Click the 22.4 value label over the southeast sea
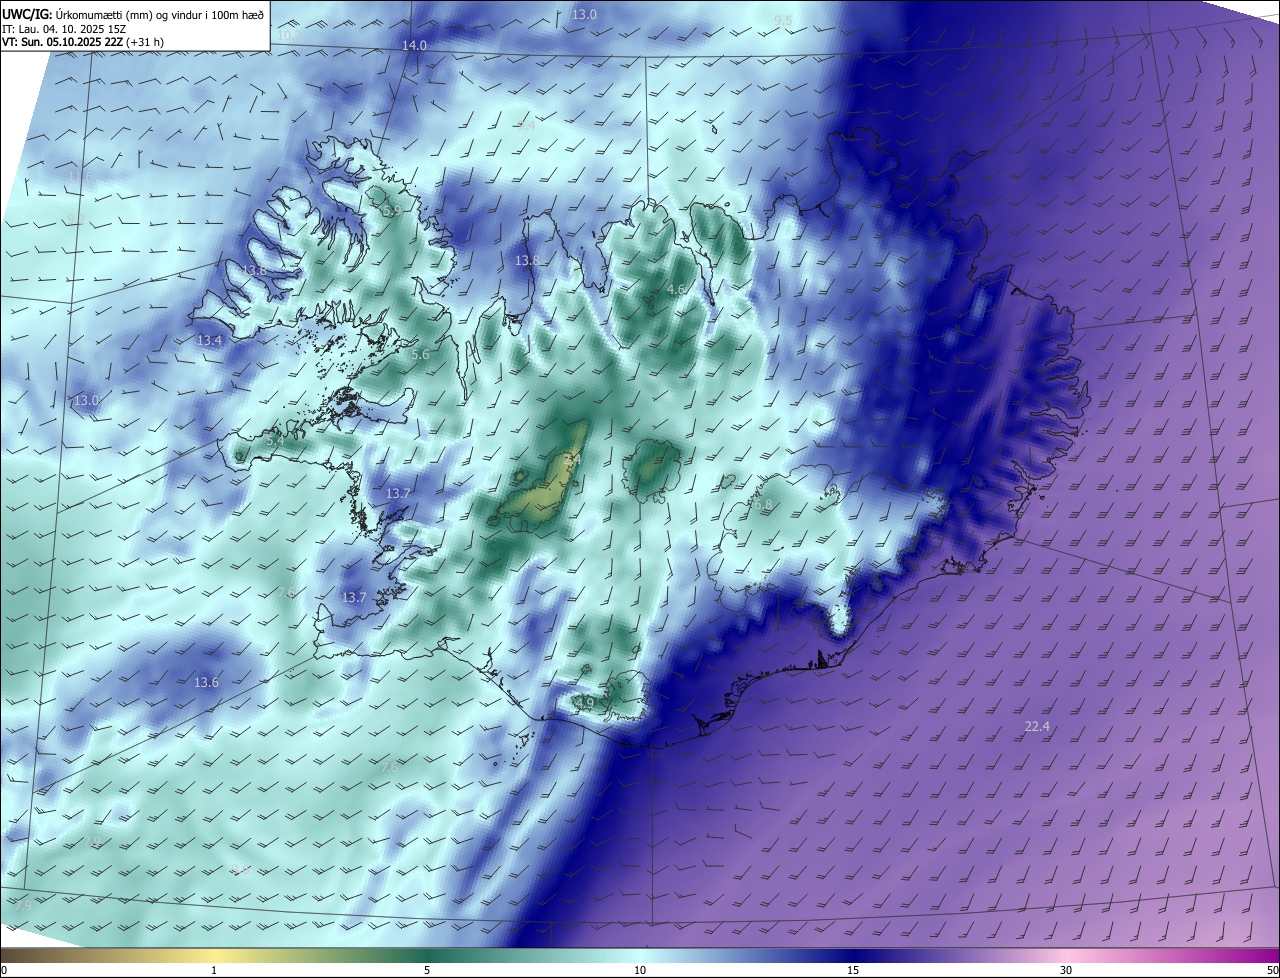This screenshot has width=1280, height=978. coord(1037,726)
